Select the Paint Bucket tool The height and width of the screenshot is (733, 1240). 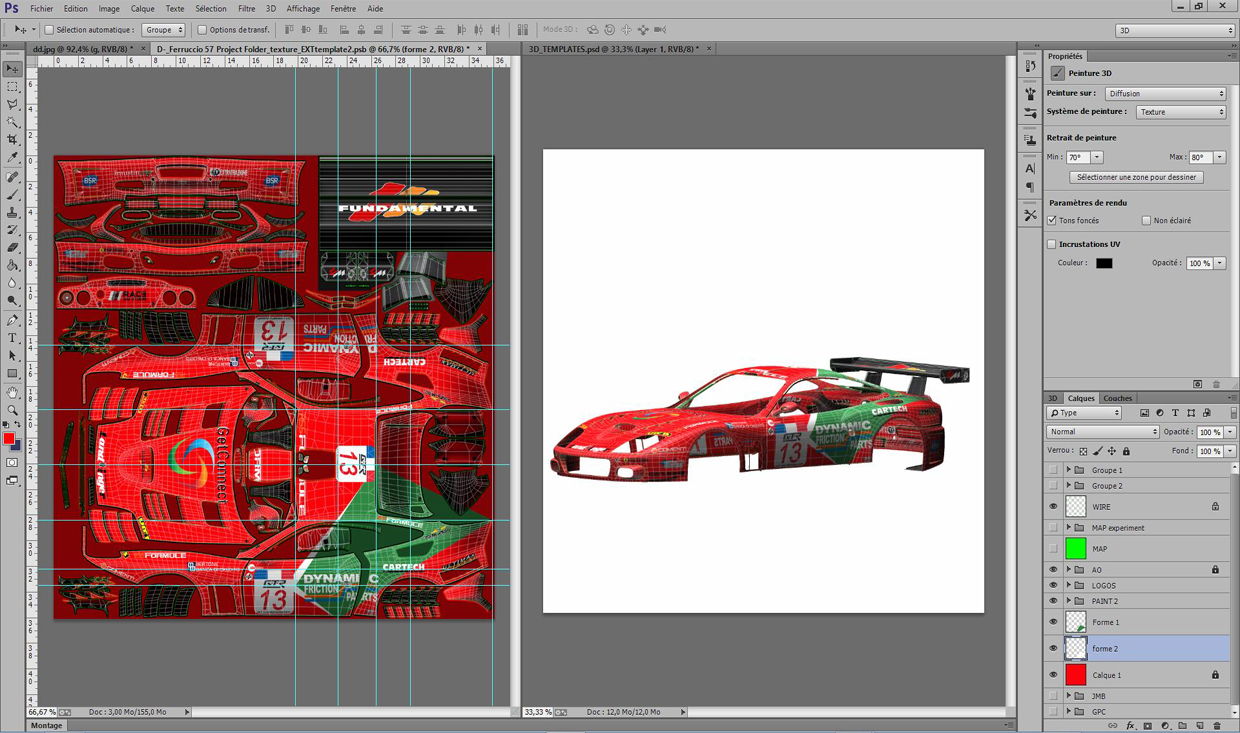tap(12, 266)
